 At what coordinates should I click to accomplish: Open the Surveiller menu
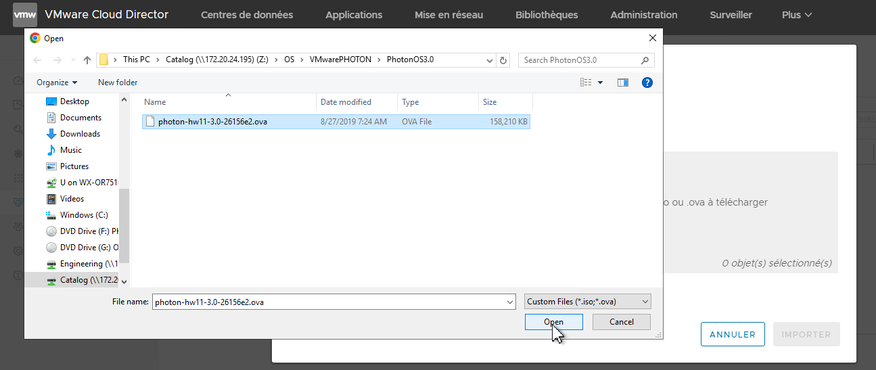tap(731, 15)
